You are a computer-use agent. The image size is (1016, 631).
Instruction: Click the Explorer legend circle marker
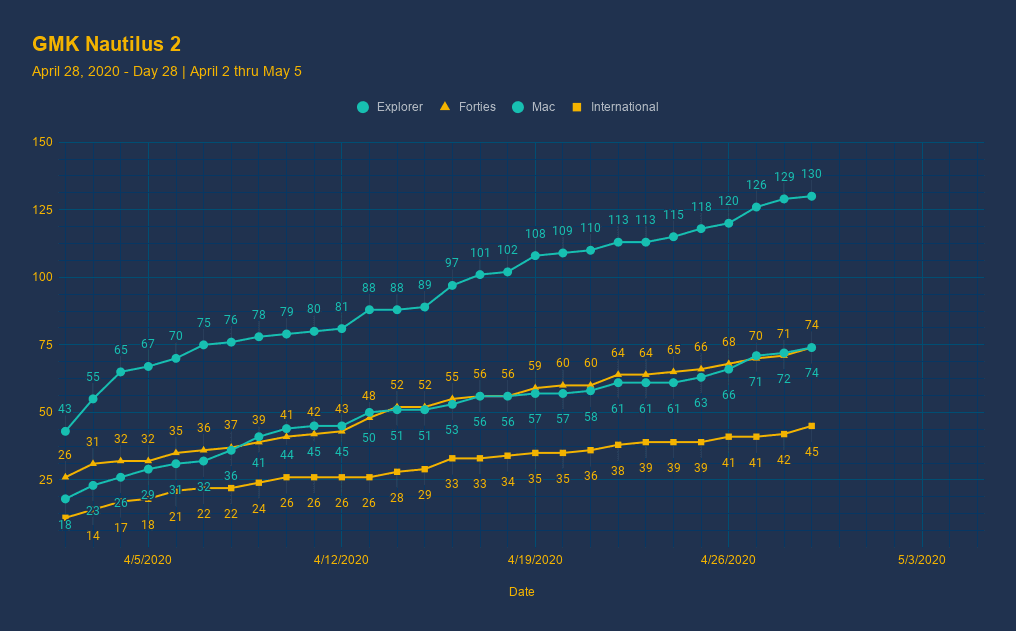point(363,107)
